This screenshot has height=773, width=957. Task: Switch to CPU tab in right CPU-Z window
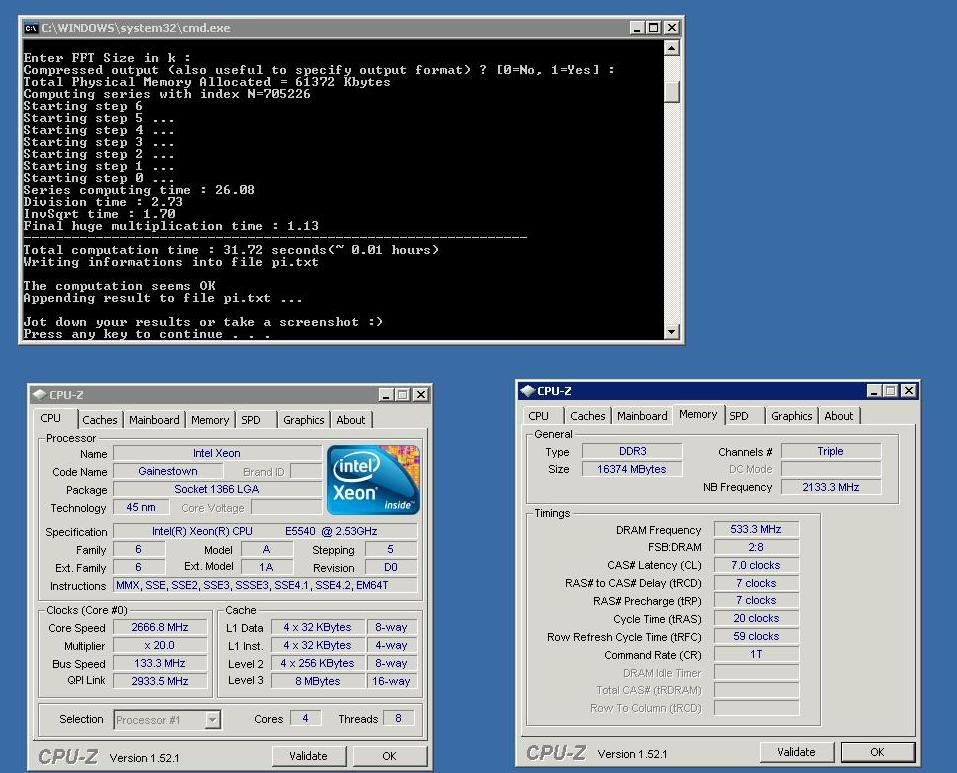pos(538,415)
